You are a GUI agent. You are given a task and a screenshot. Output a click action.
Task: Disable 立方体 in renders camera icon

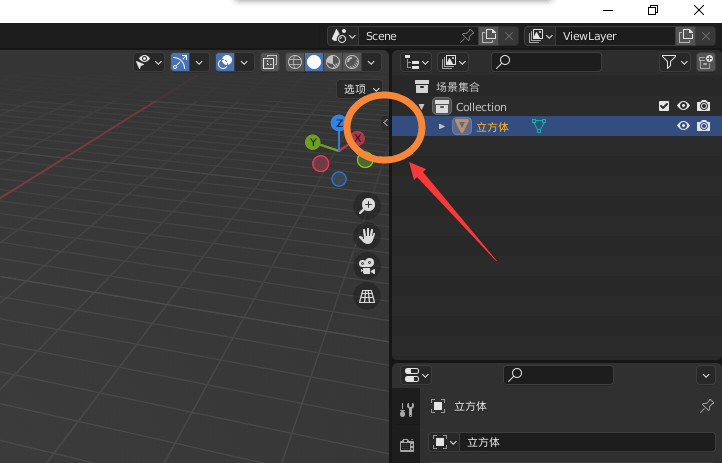703,126
